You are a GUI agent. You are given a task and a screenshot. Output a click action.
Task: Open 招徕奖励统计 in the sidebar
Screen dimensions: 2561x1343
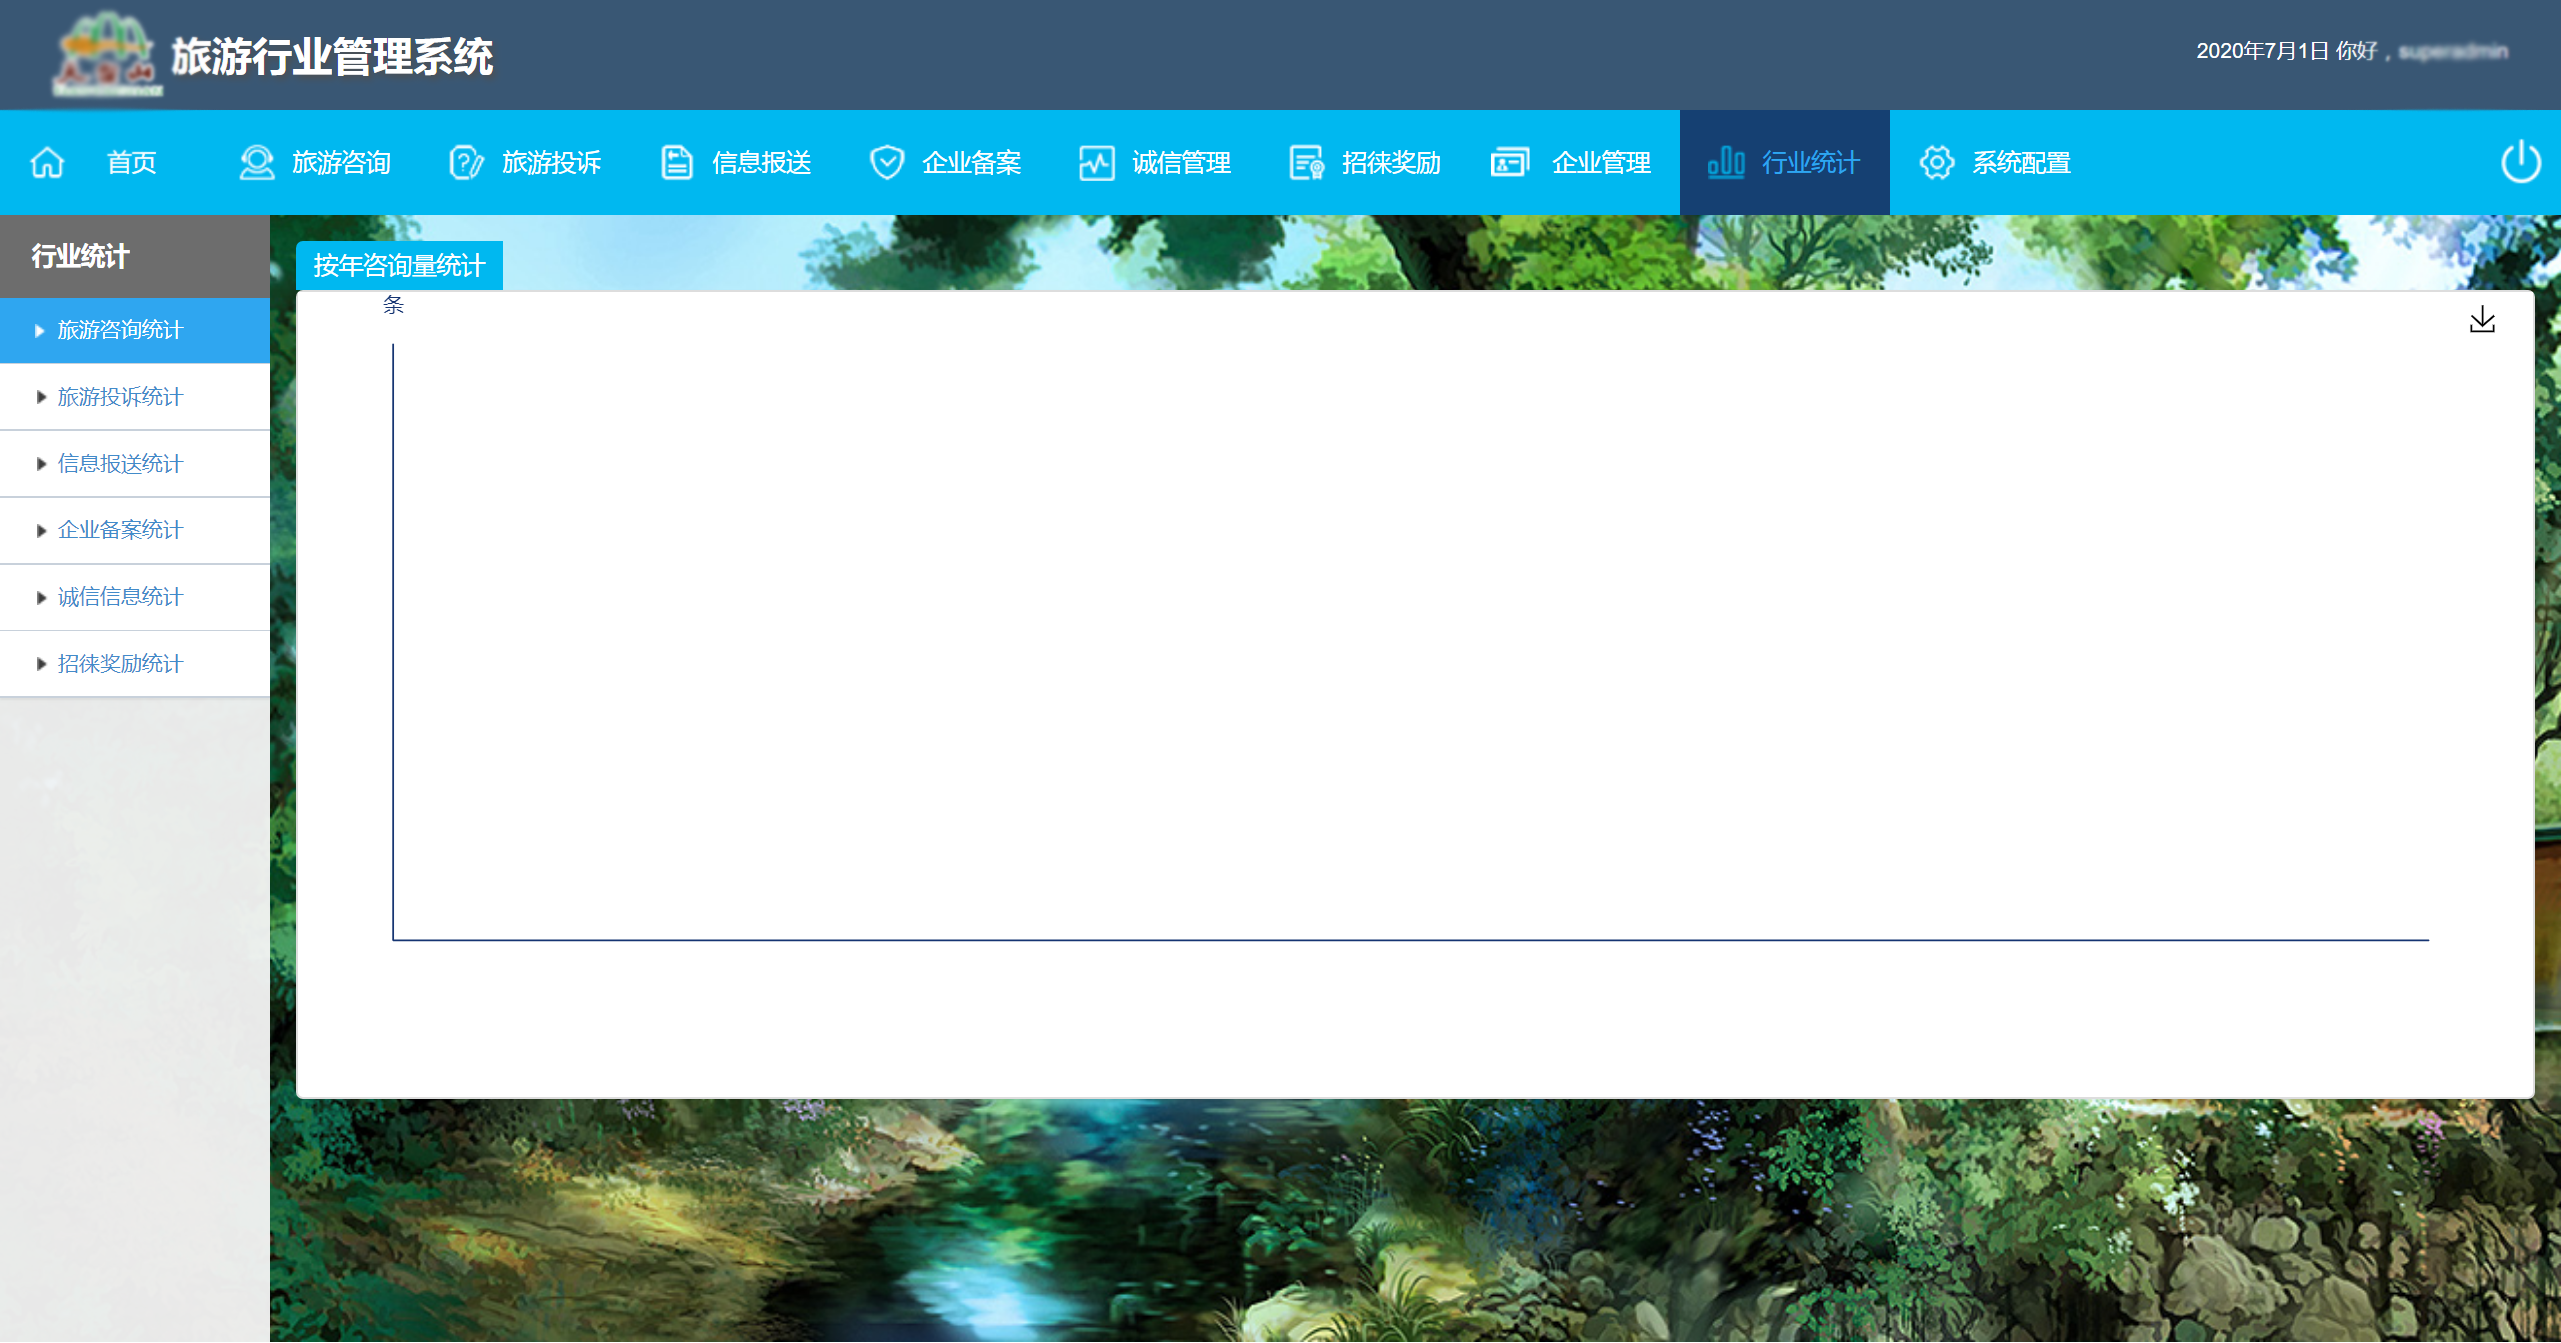[120, 664]
